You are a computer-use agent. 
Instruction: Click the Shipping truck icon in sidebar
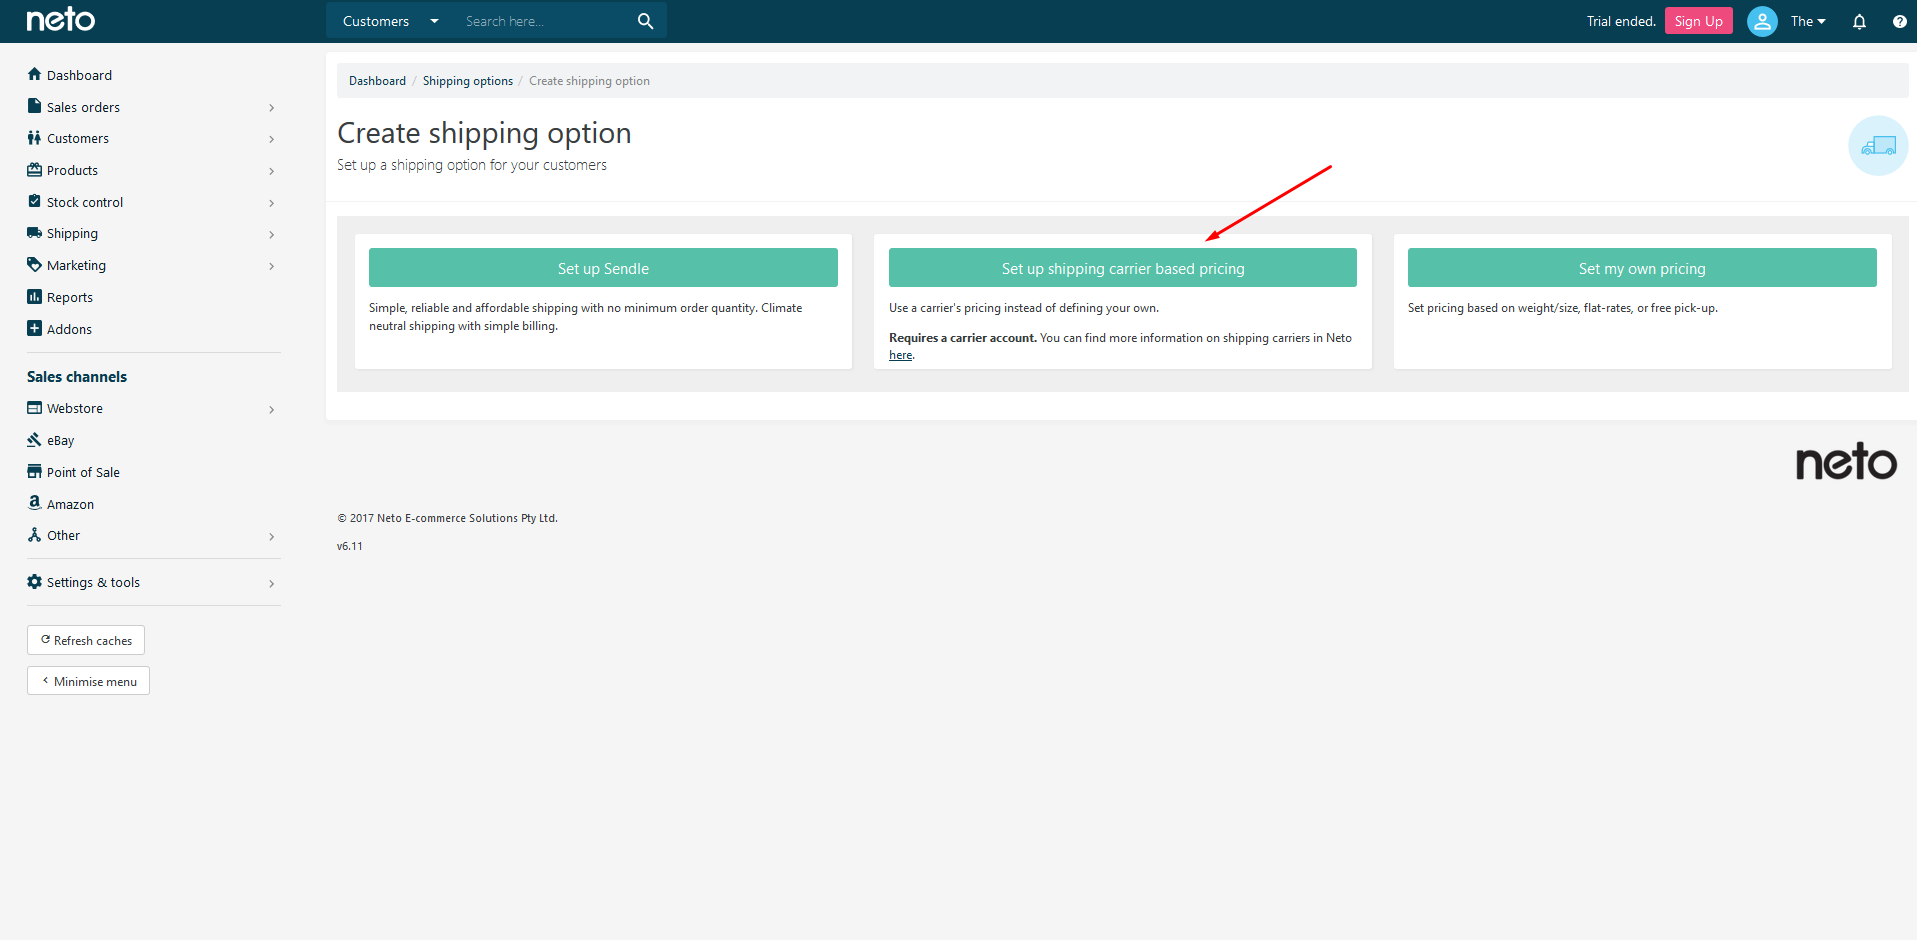pyautogui.click(x=34, y=233)
